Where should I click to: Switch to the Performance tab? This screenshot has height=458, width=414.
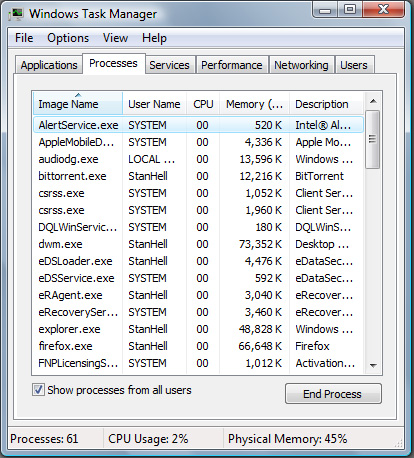tap(232, 65)
